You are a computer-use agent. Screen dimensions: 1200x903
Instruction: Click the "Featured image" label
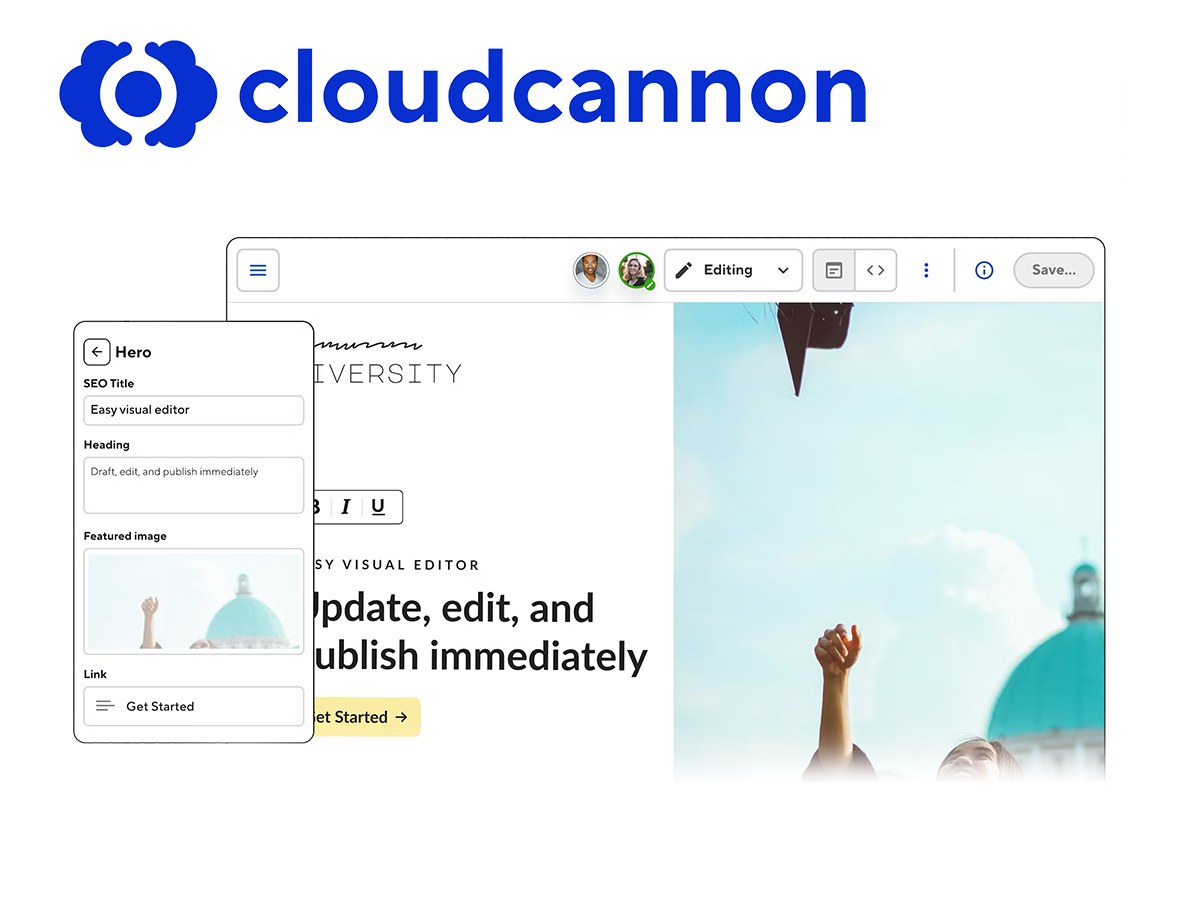[x=125, y=536]
